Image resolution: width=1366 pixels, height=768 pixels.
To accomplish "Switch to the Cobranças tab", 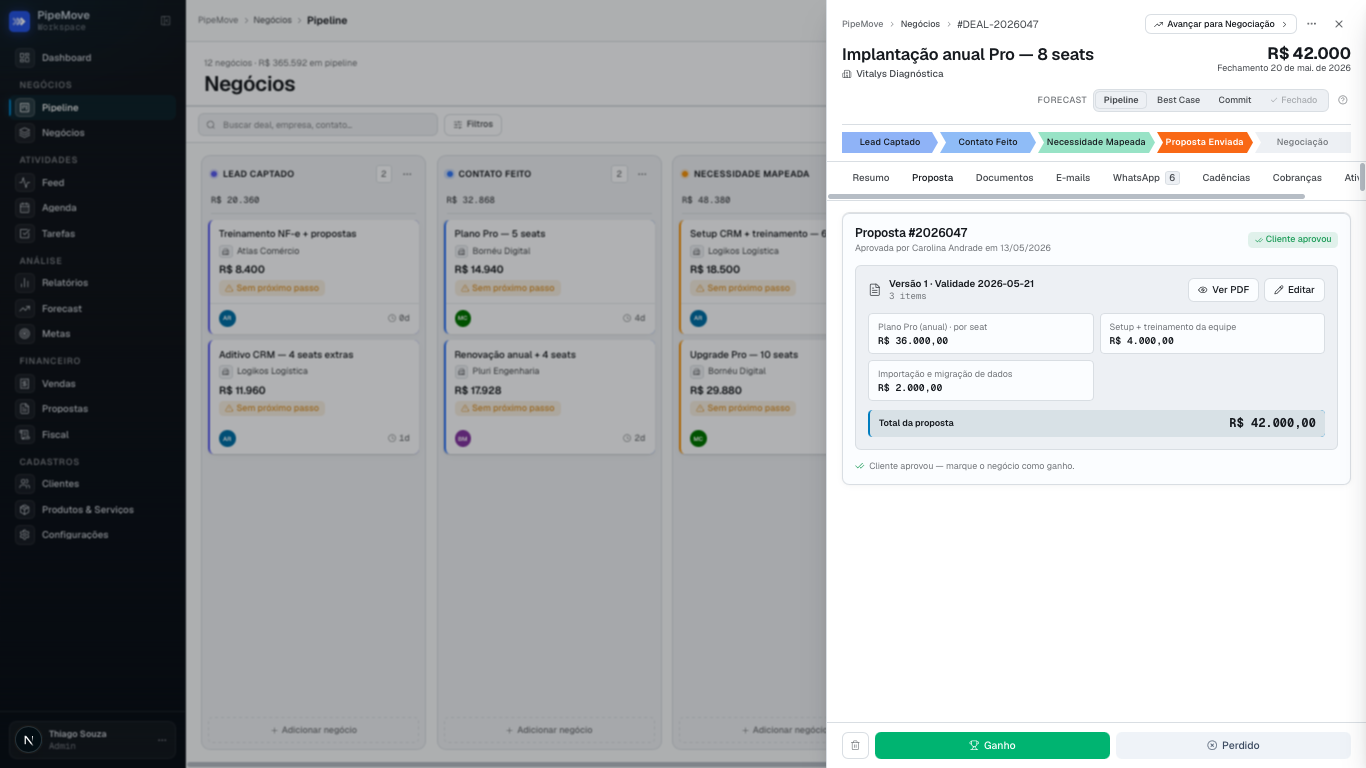I will pyautogui.click(x=1297, y=177).
